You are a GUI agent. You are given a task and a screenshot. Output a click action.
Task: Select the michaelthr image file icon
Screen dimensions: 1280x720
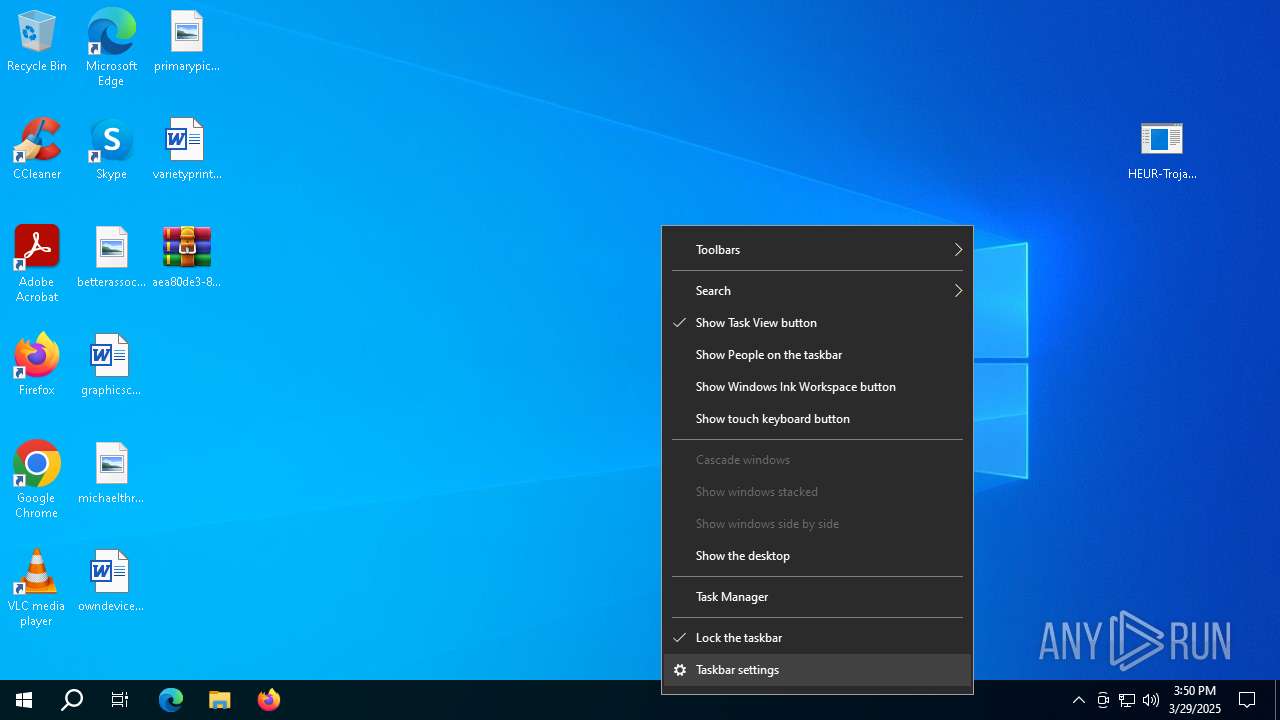pyautogui.click(x=111, y=474)
